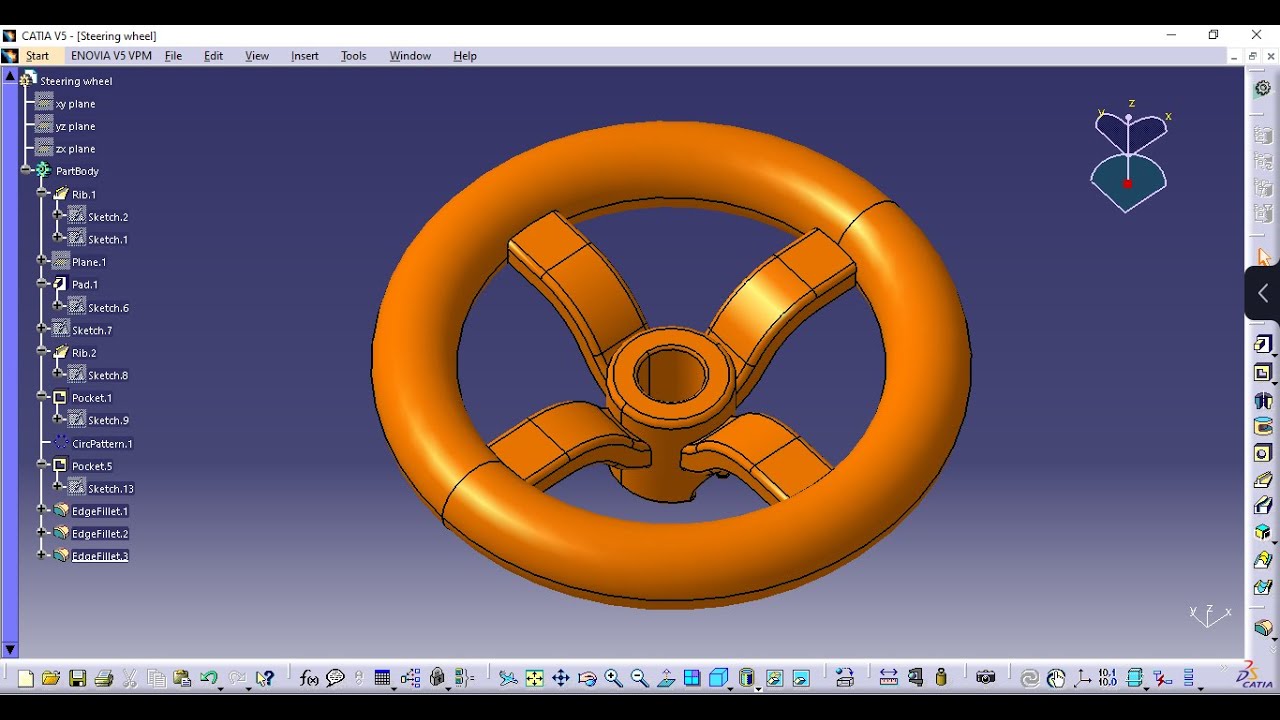Click the Axis System icon

1083,679
